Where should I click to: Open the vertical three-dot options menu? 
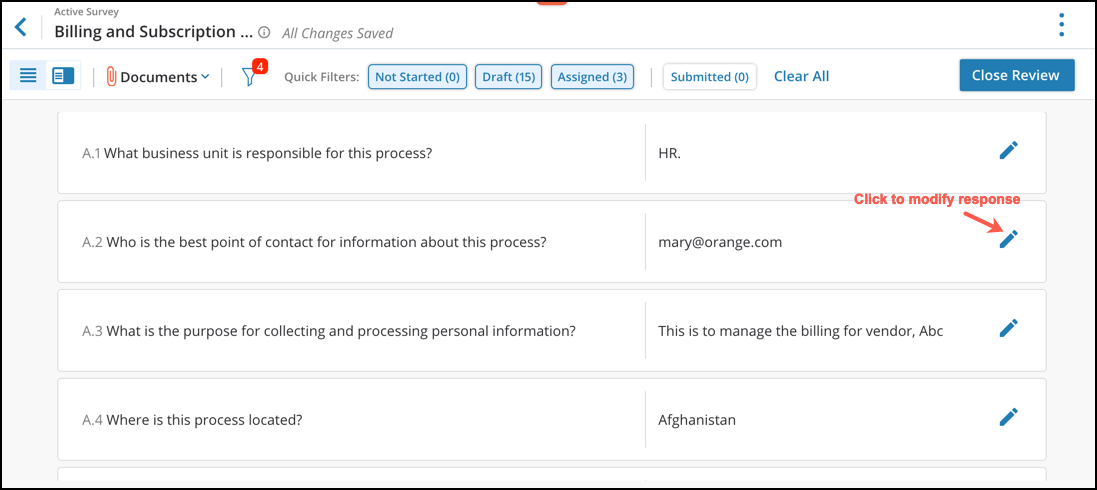pyautogui.click(x=1061, y=25)
